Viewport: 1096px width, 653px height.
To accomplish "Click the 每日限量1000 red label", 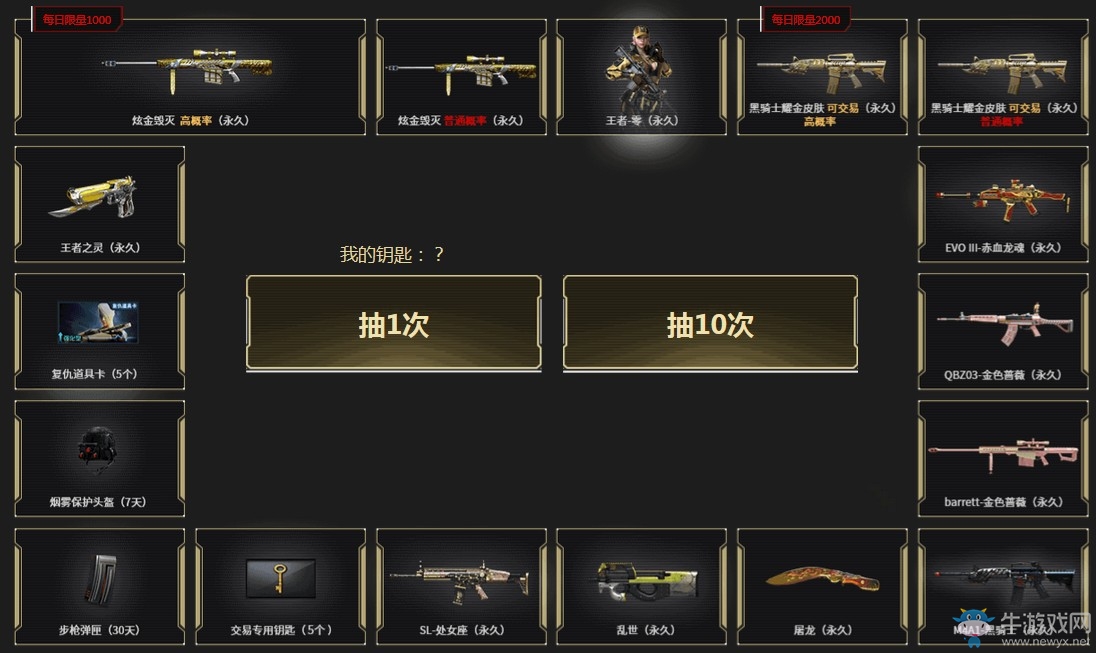I will pos(77,20).
